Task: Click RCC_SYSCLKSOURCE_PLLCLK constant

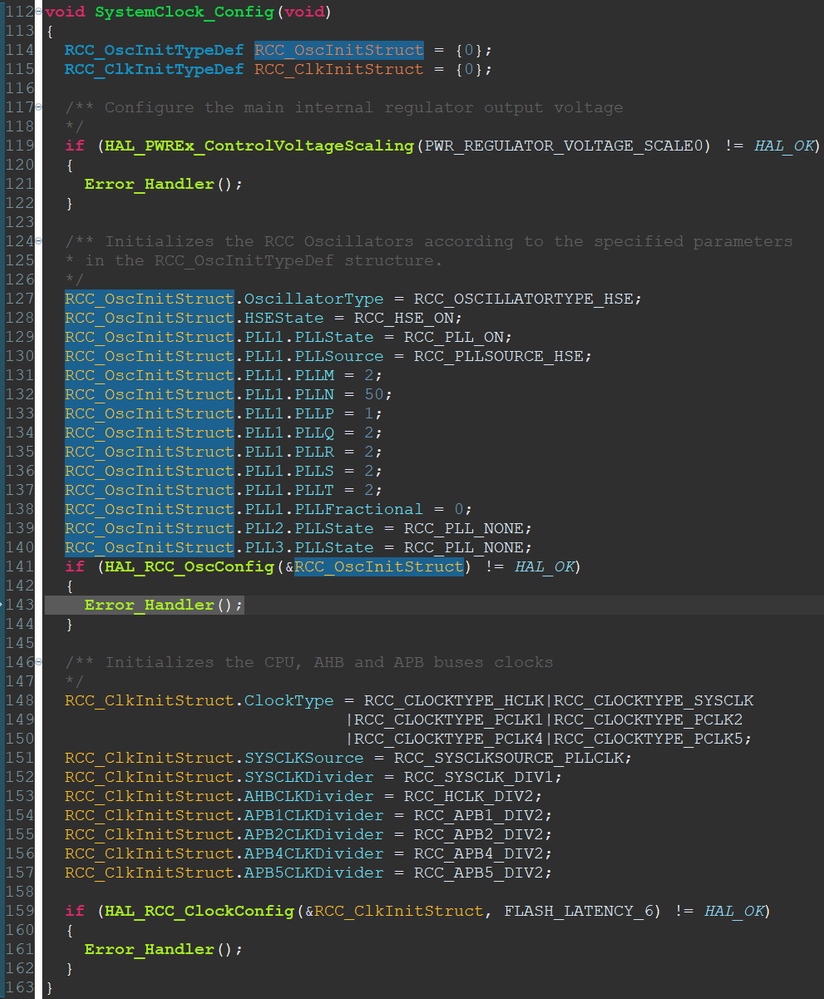Action: click(x=509, y=758)
